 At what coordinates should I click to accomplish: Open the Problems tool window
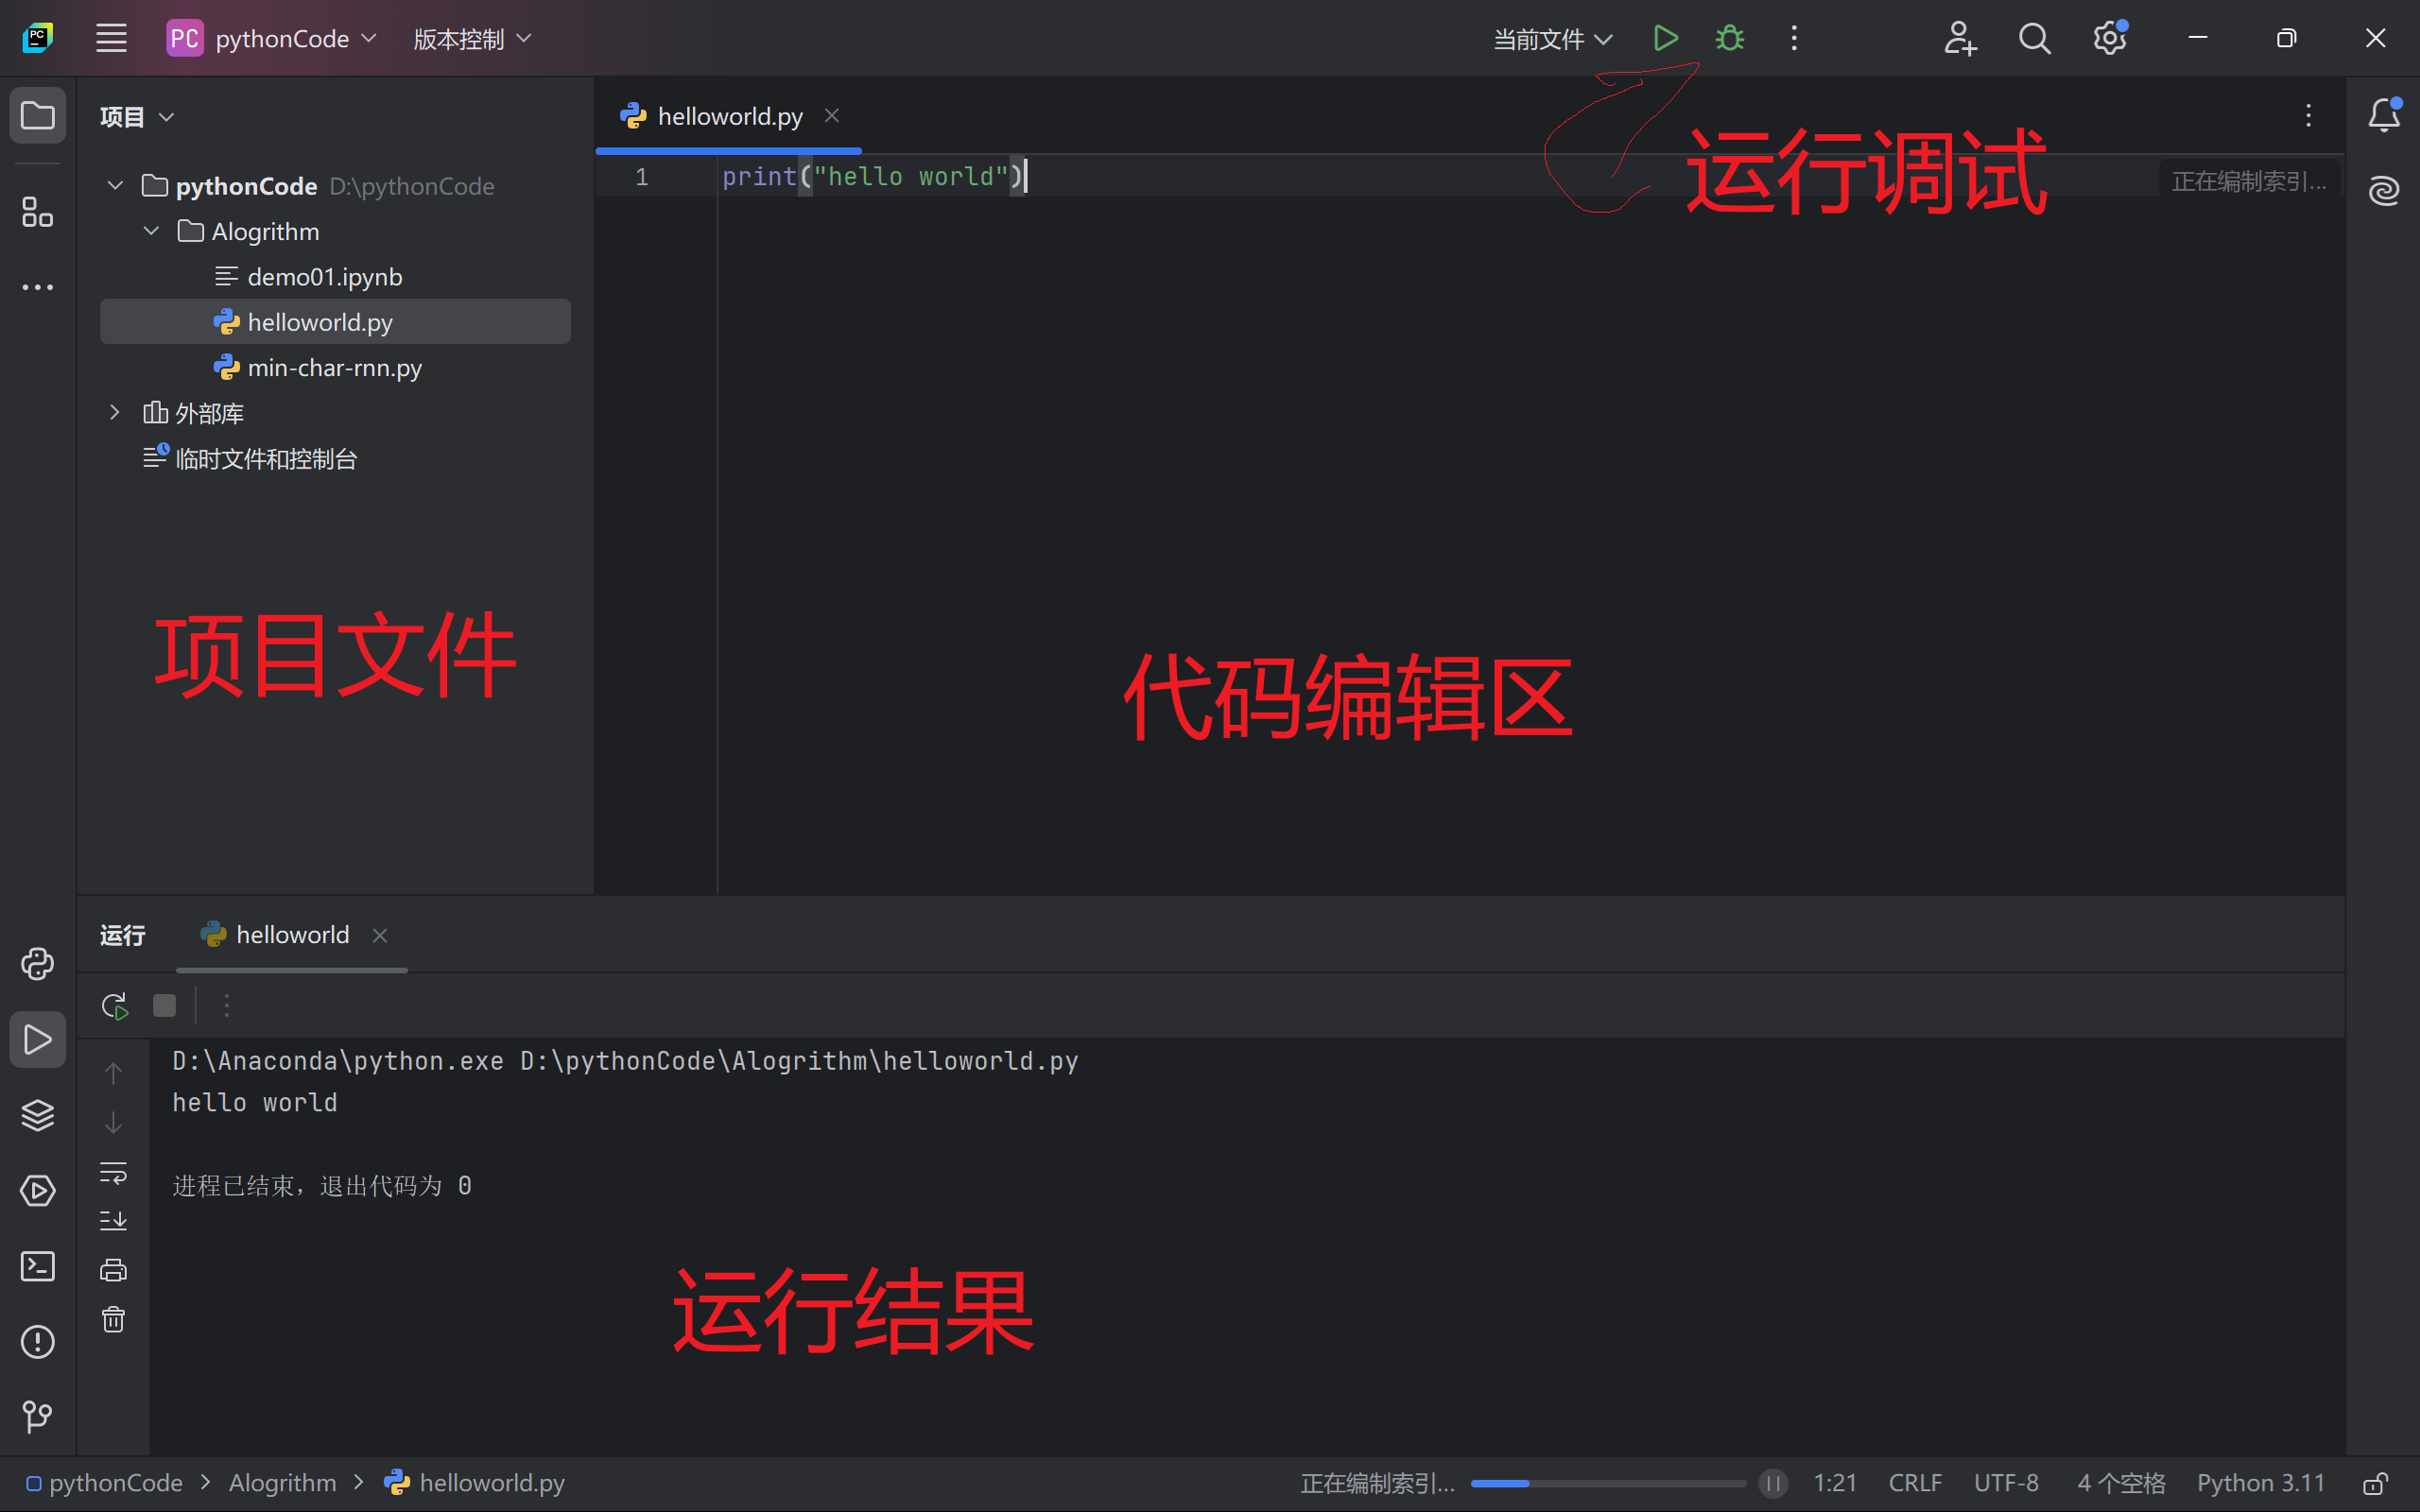pyautogui.click(x=37, y=1341)
